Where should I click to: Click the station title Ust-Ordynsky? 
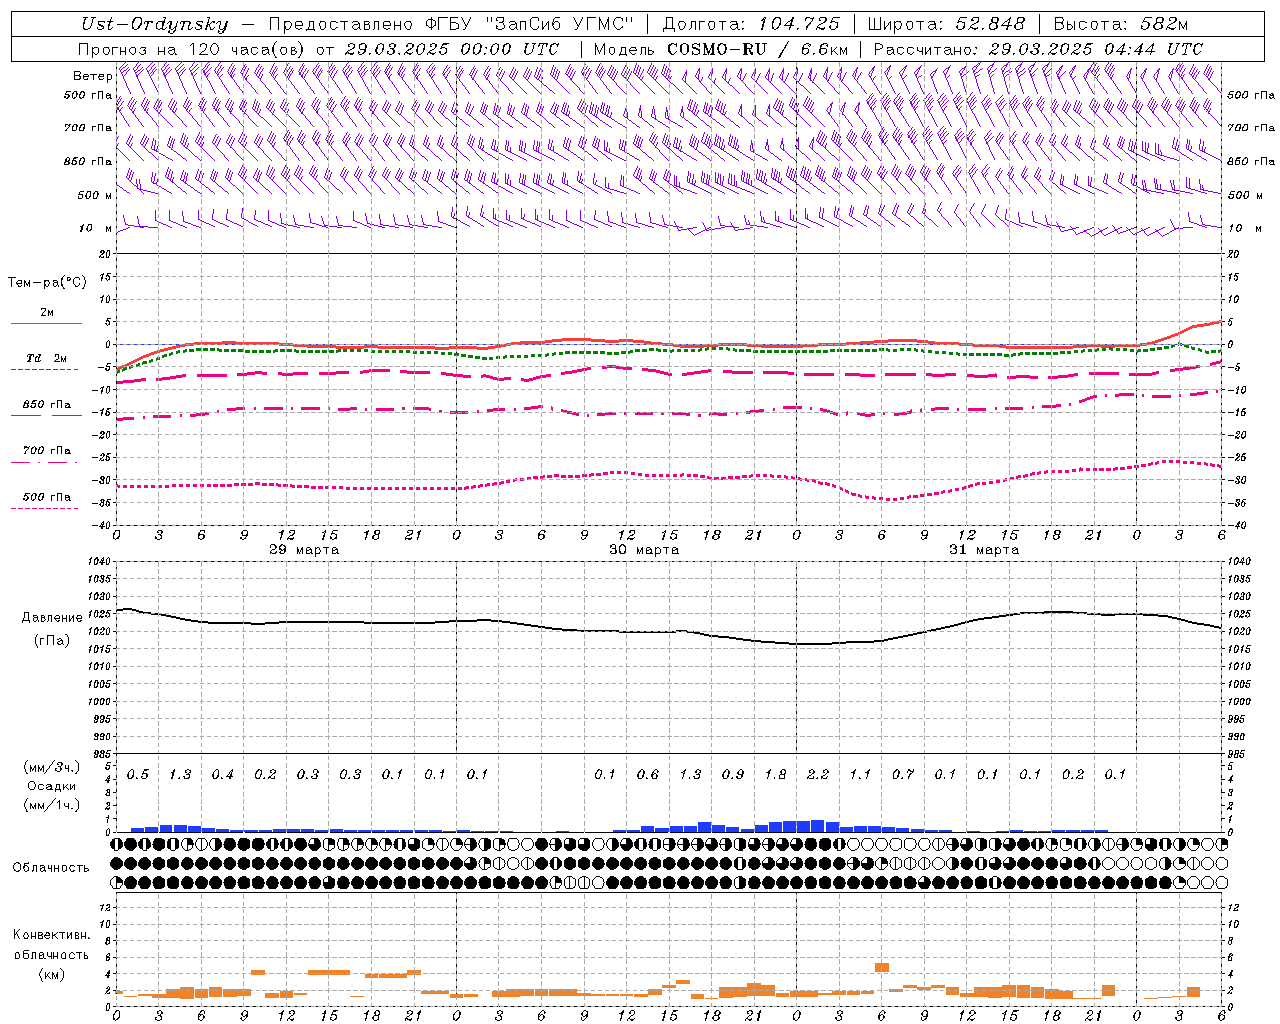click(155, 25)
